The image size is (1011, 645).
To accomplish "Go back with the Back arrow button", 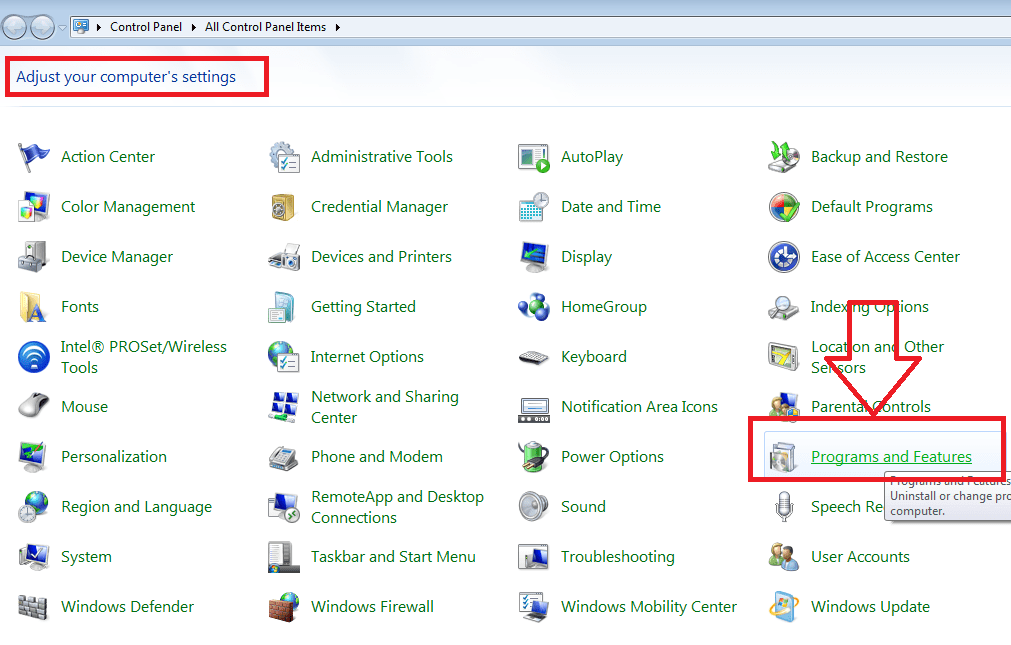I will pos(14,27).
